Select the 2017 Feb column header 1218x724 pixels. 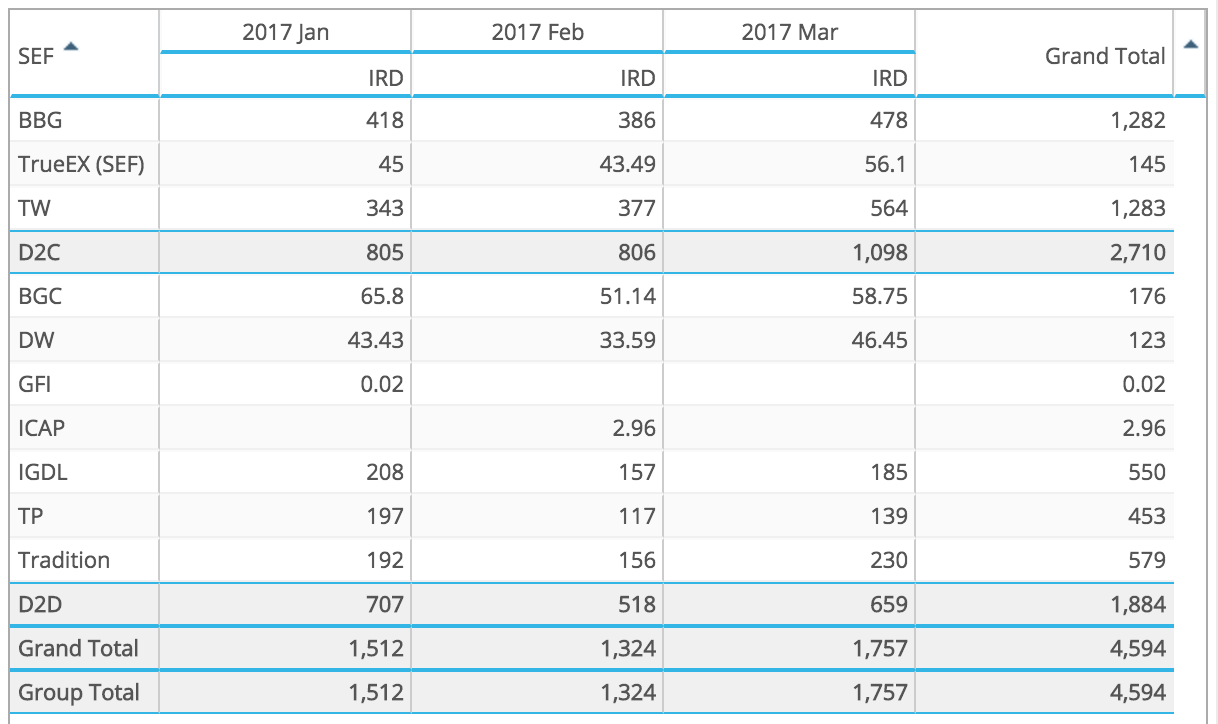[537, 32]
